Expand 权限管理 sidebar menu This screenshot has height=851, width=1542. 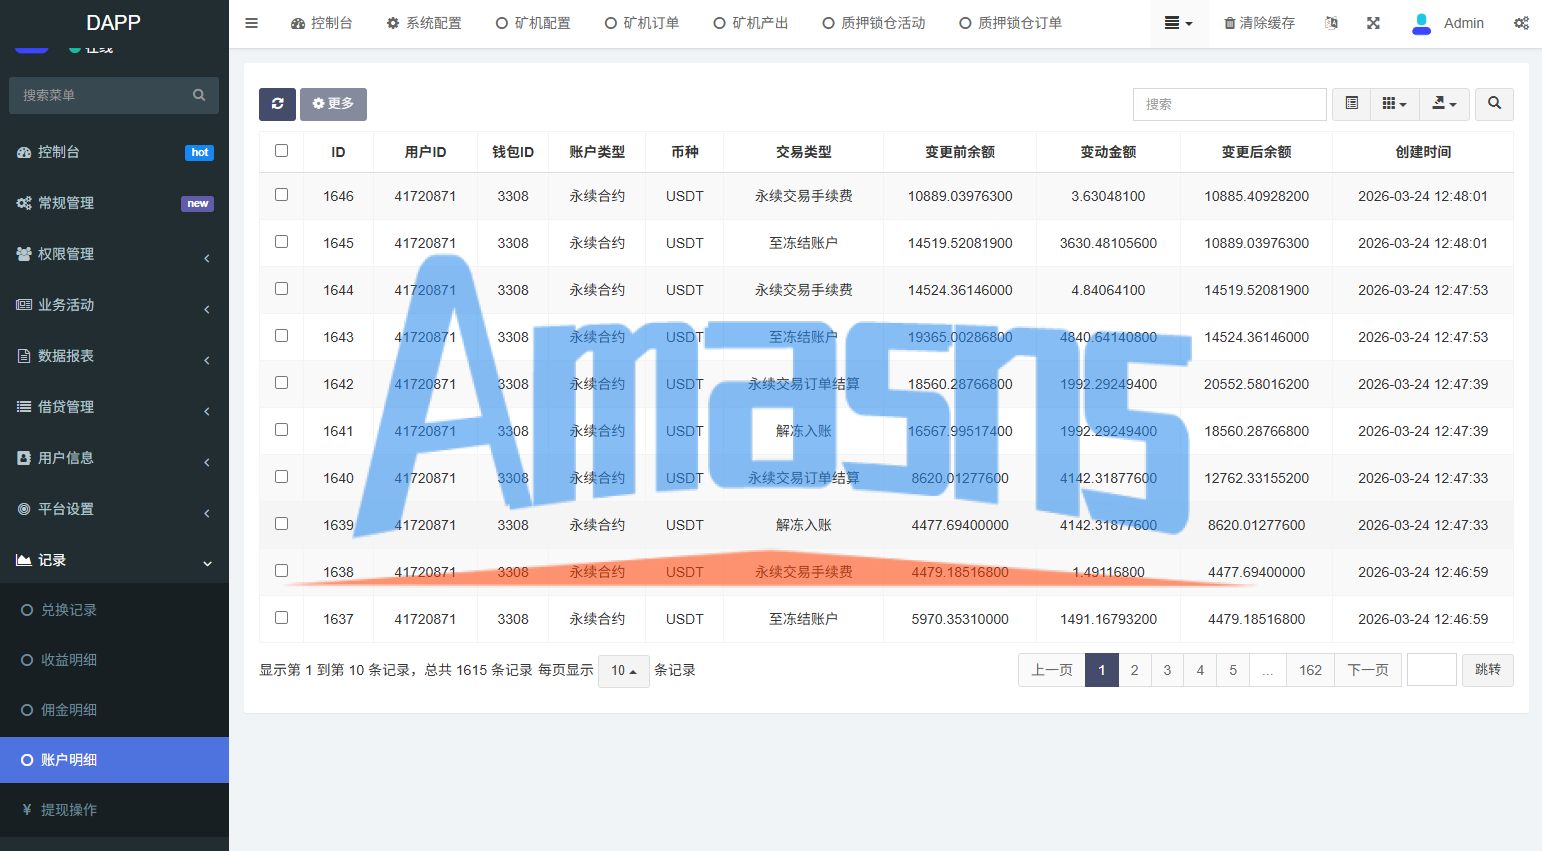click(x=114, y=254)
